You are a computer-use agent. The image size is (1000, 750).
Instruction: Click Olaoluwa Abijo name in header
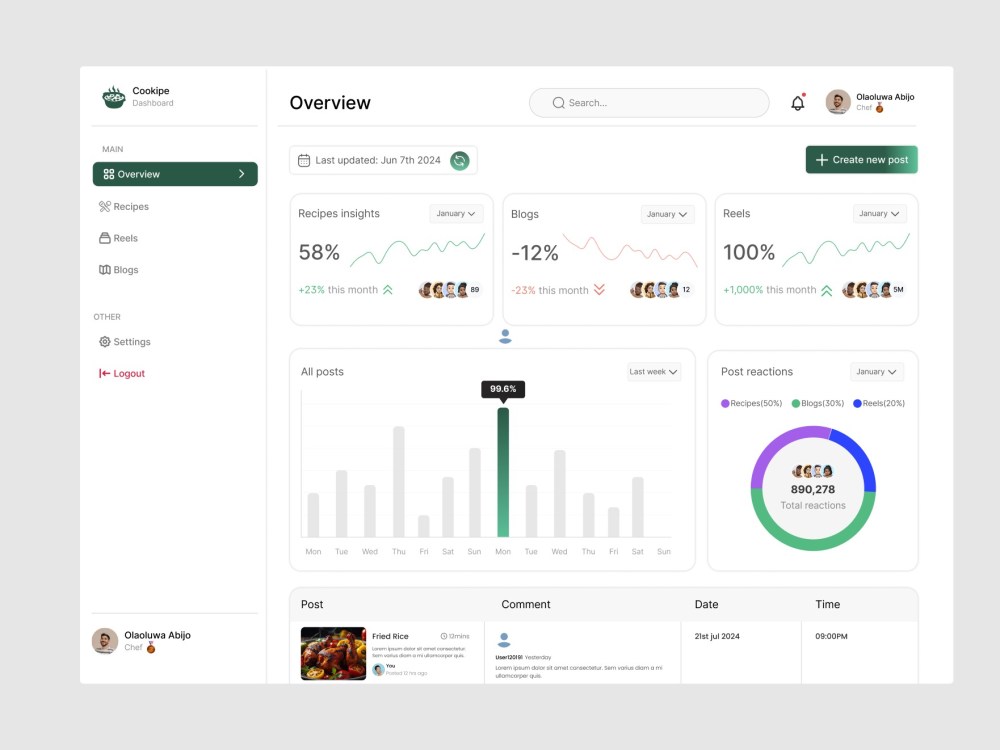pyautogui.click(x=885, y=97)
